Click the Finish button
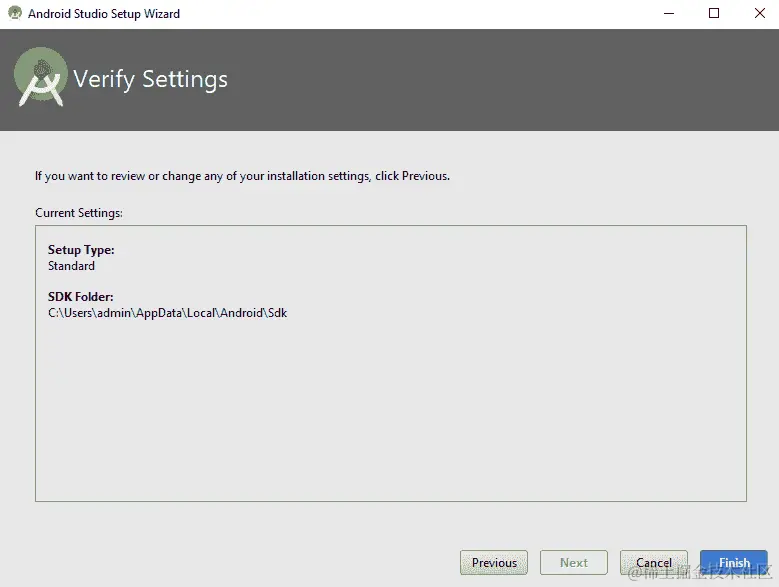The height and width of the screenshot is (587, 779). point(733,562)
